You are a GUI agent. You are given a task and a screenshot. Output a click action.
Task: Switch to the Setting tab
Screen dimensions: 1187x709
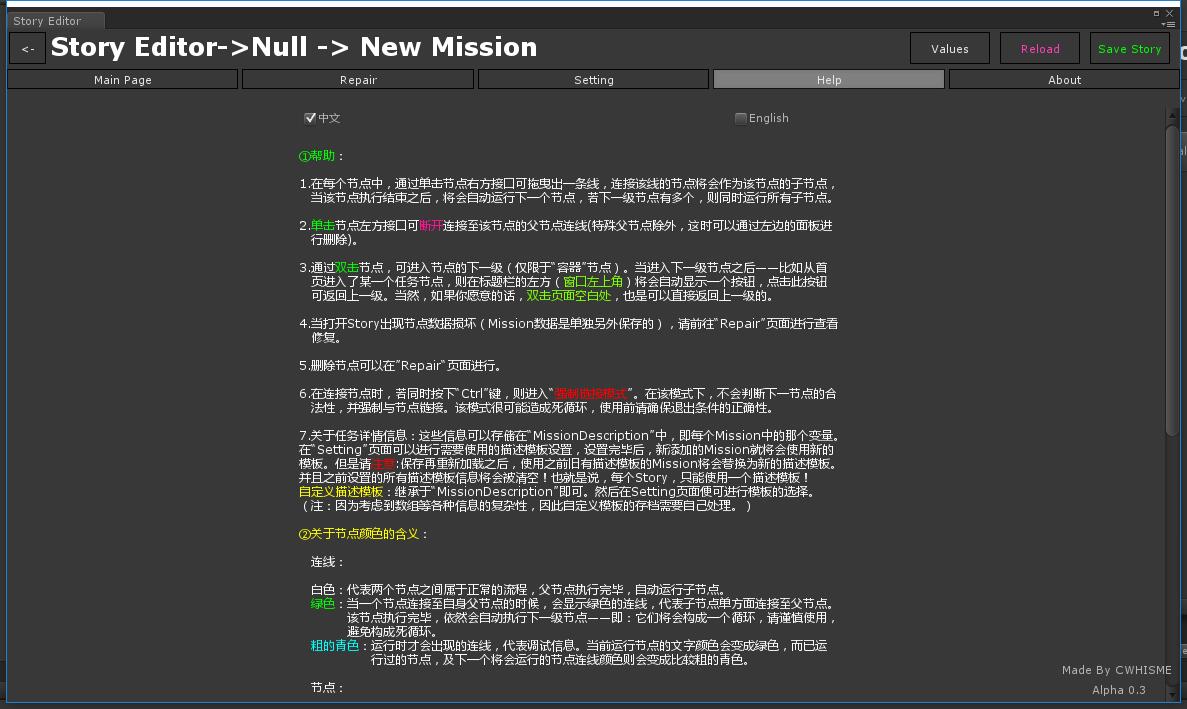tap(594, 79)
